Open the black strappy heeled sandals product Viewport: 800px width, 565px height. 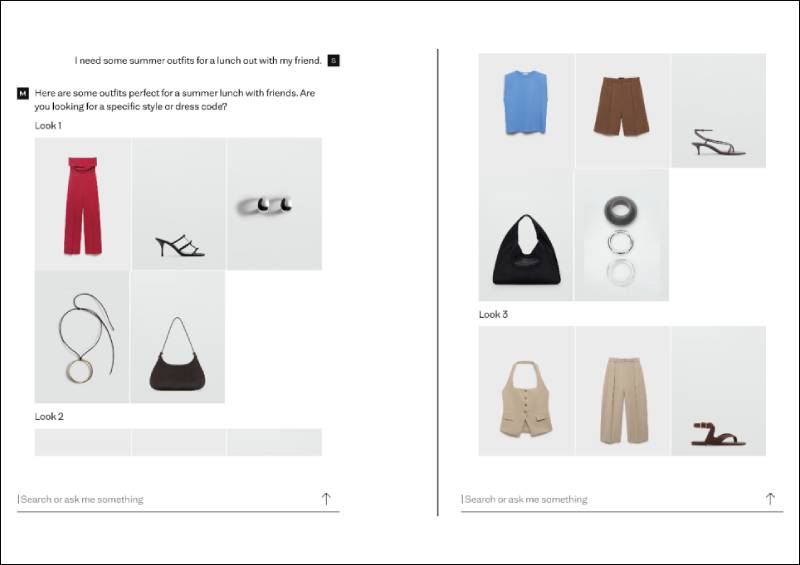point(179,204)
